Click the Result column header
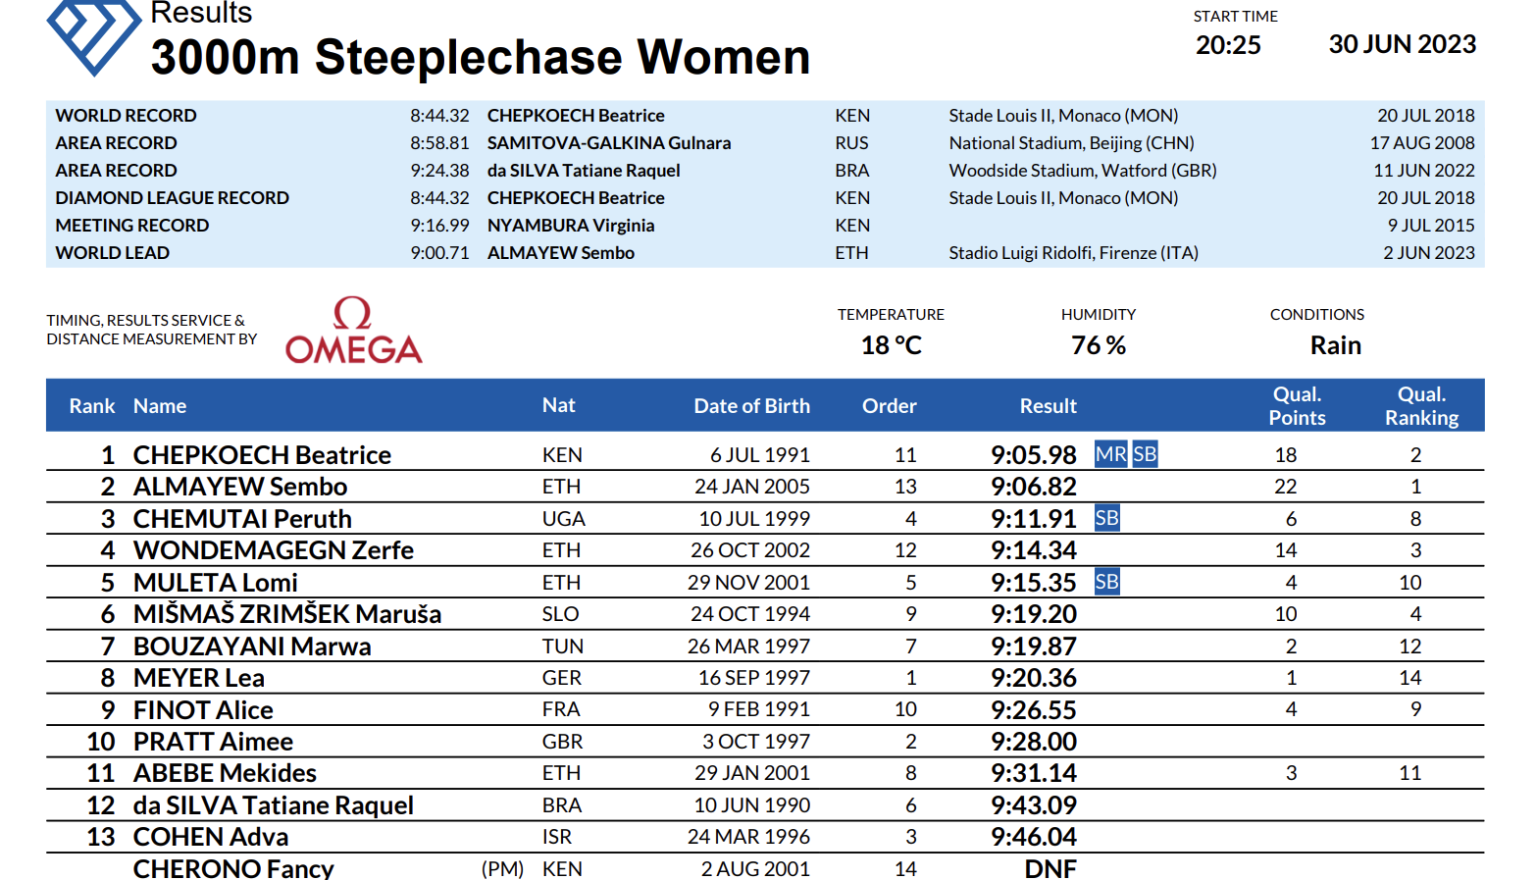 coord(1047,406)
